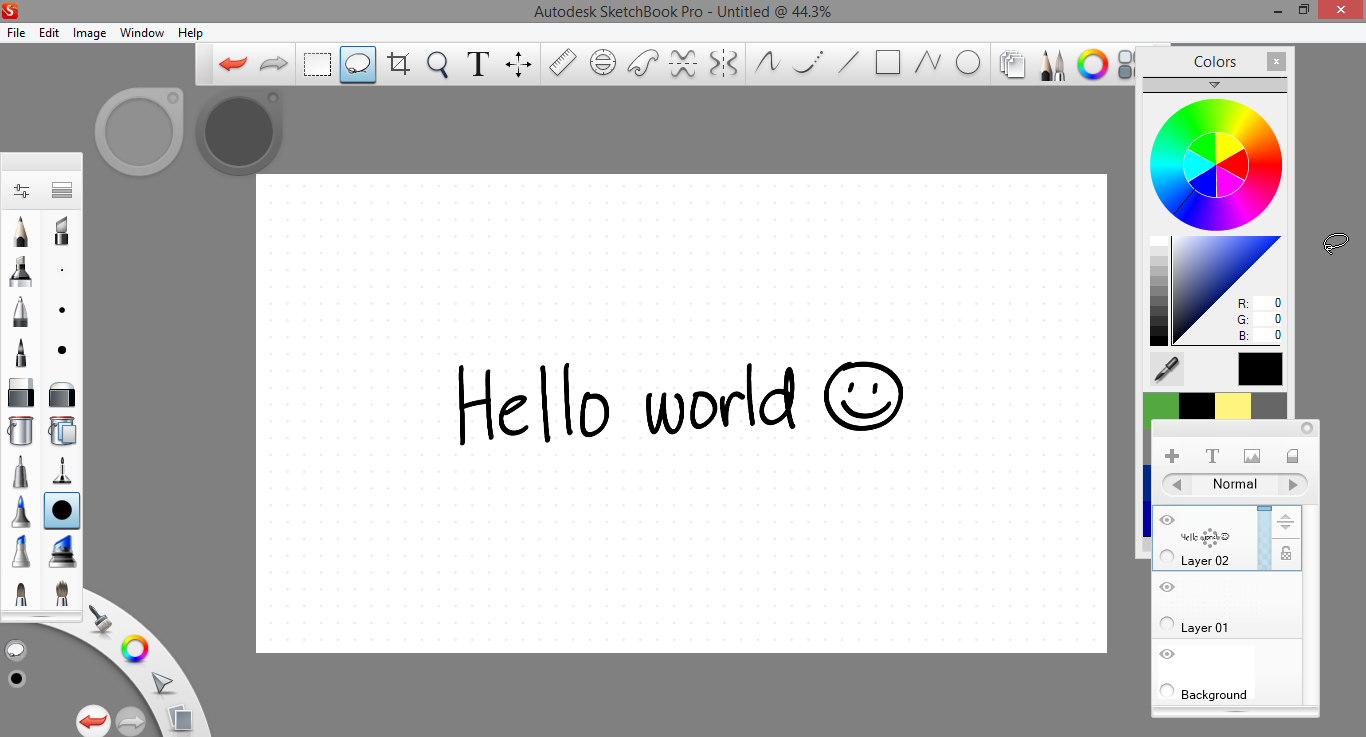Open the Edit menu
The height and width of the screenshot is (737, 1366).
[49, 33]
